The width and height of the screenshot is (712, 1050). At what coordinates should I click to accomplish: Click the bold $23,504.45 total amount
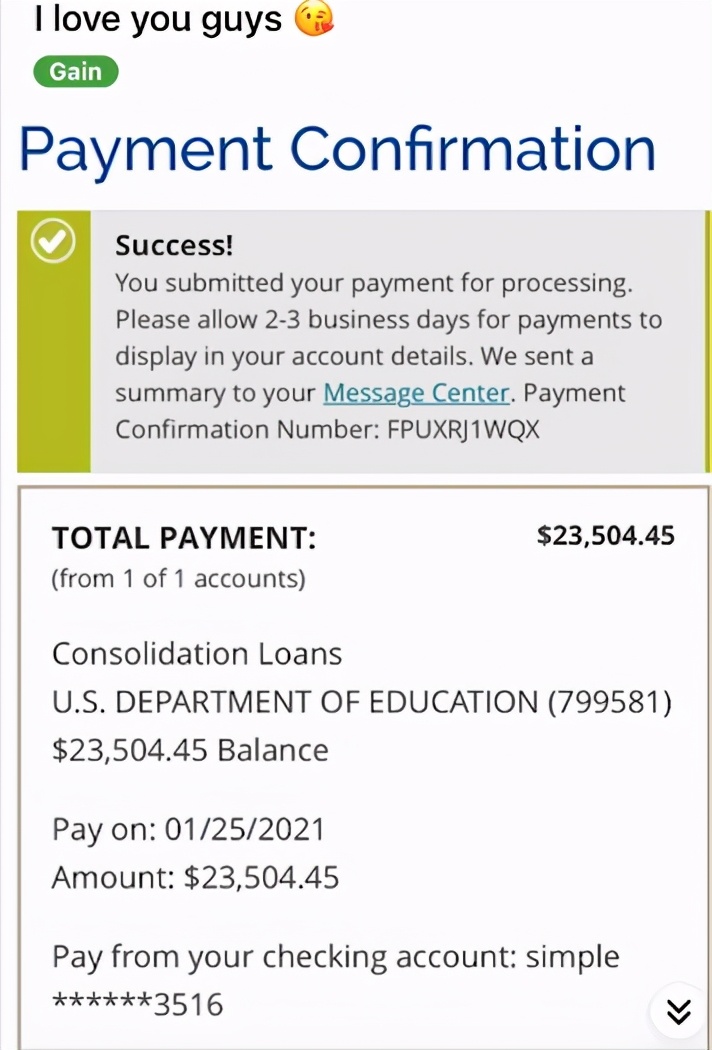(x=606, y=536)
